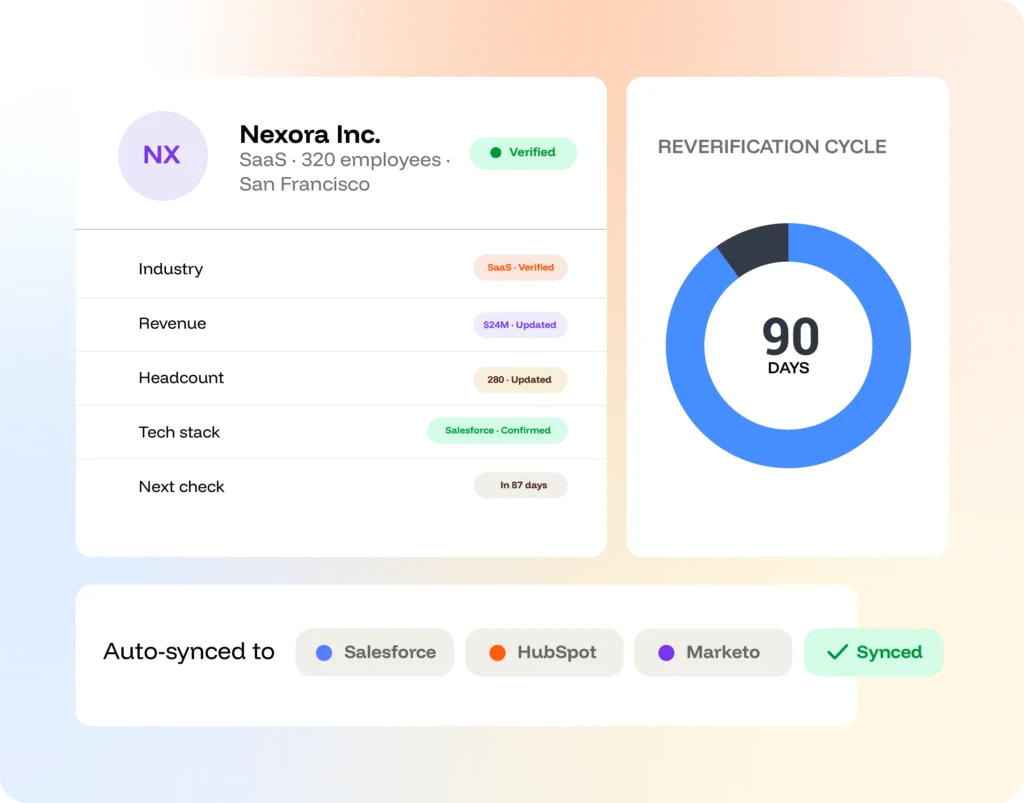Click the 280 · Updated headcount tag
1024x803 pixels.
pos(520,379)
